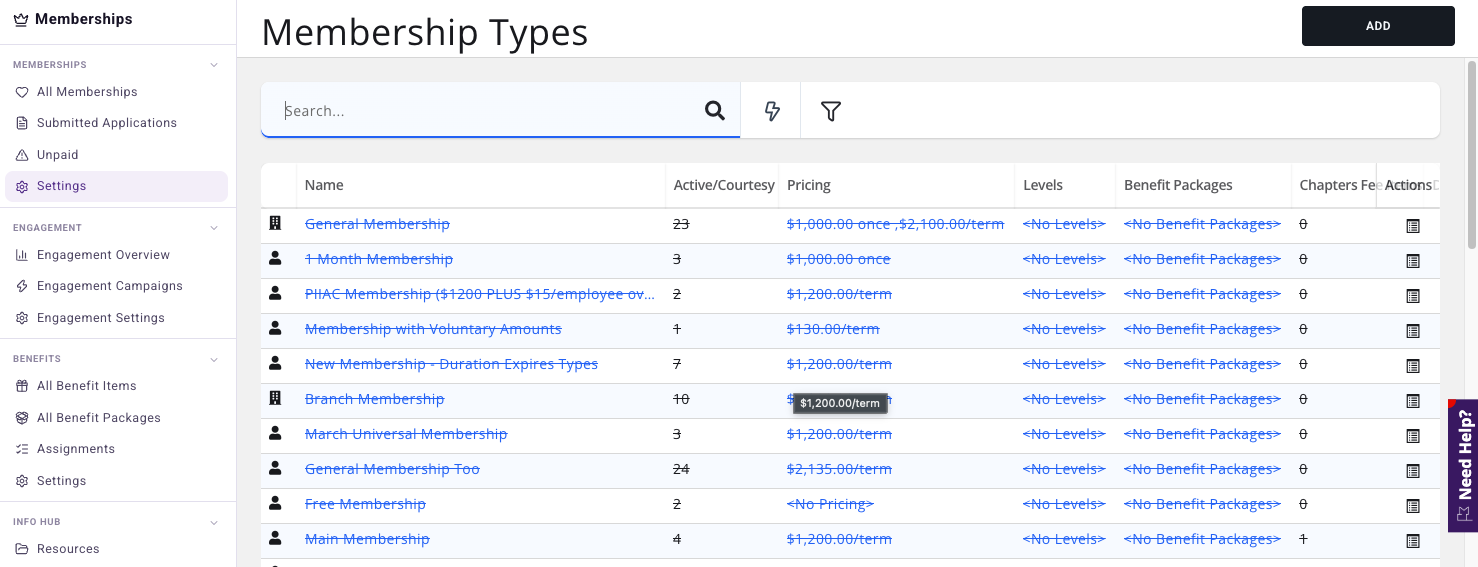Sort by the Active/Courtesy column header
The height and width of the screenshot is (567, 1478).
(x=724, y=185)
